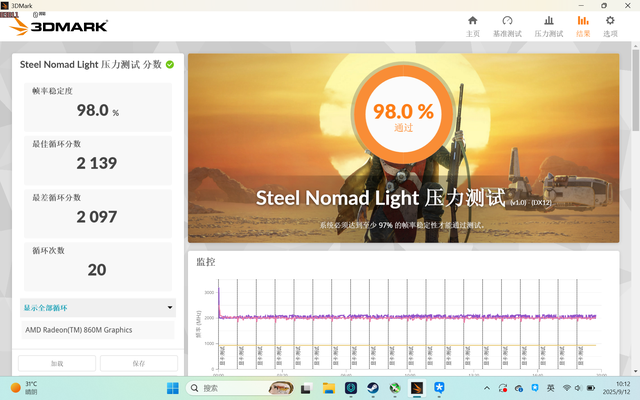
Task: Click the 保存 save button
Action: coord(139,363)
